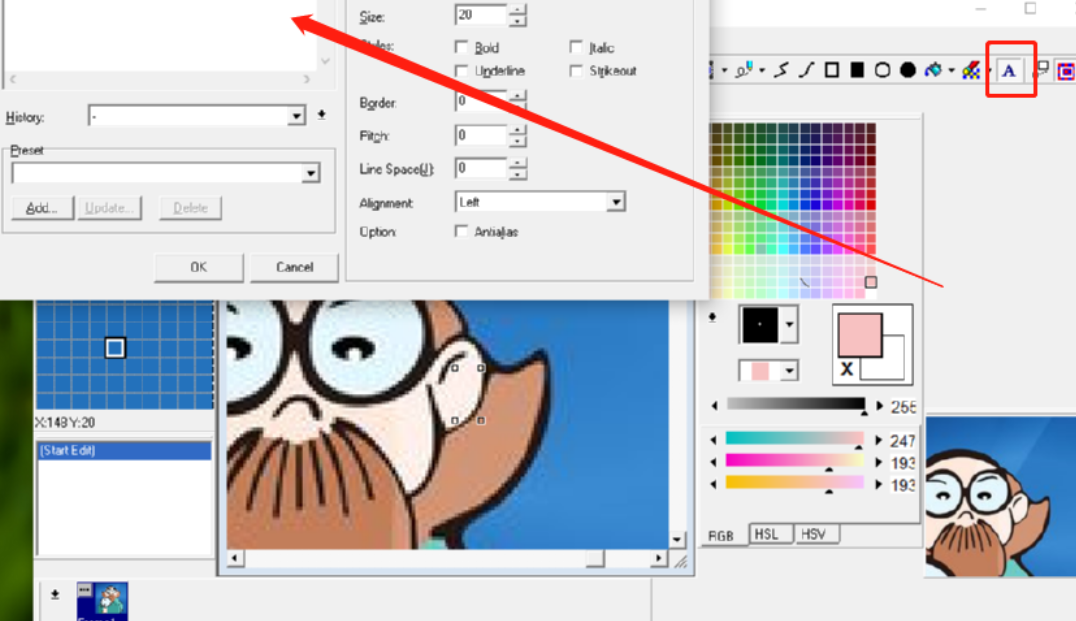Viewport: 1076px width, 621px height.
Task: Select the curve line tool
Action: pyautogui.click(x=807, y=69)
